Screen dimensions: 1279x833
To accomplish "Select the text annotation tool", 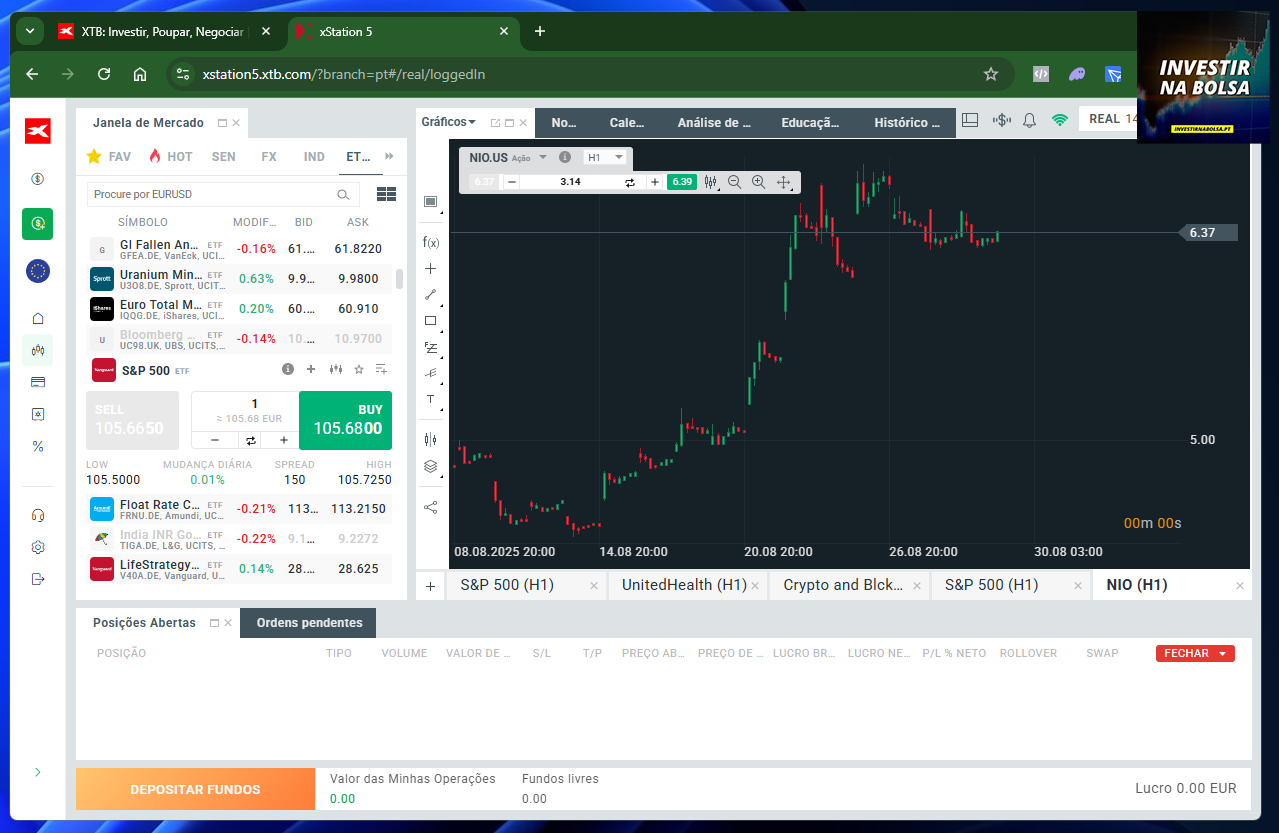I will click(x=431, y=399).
